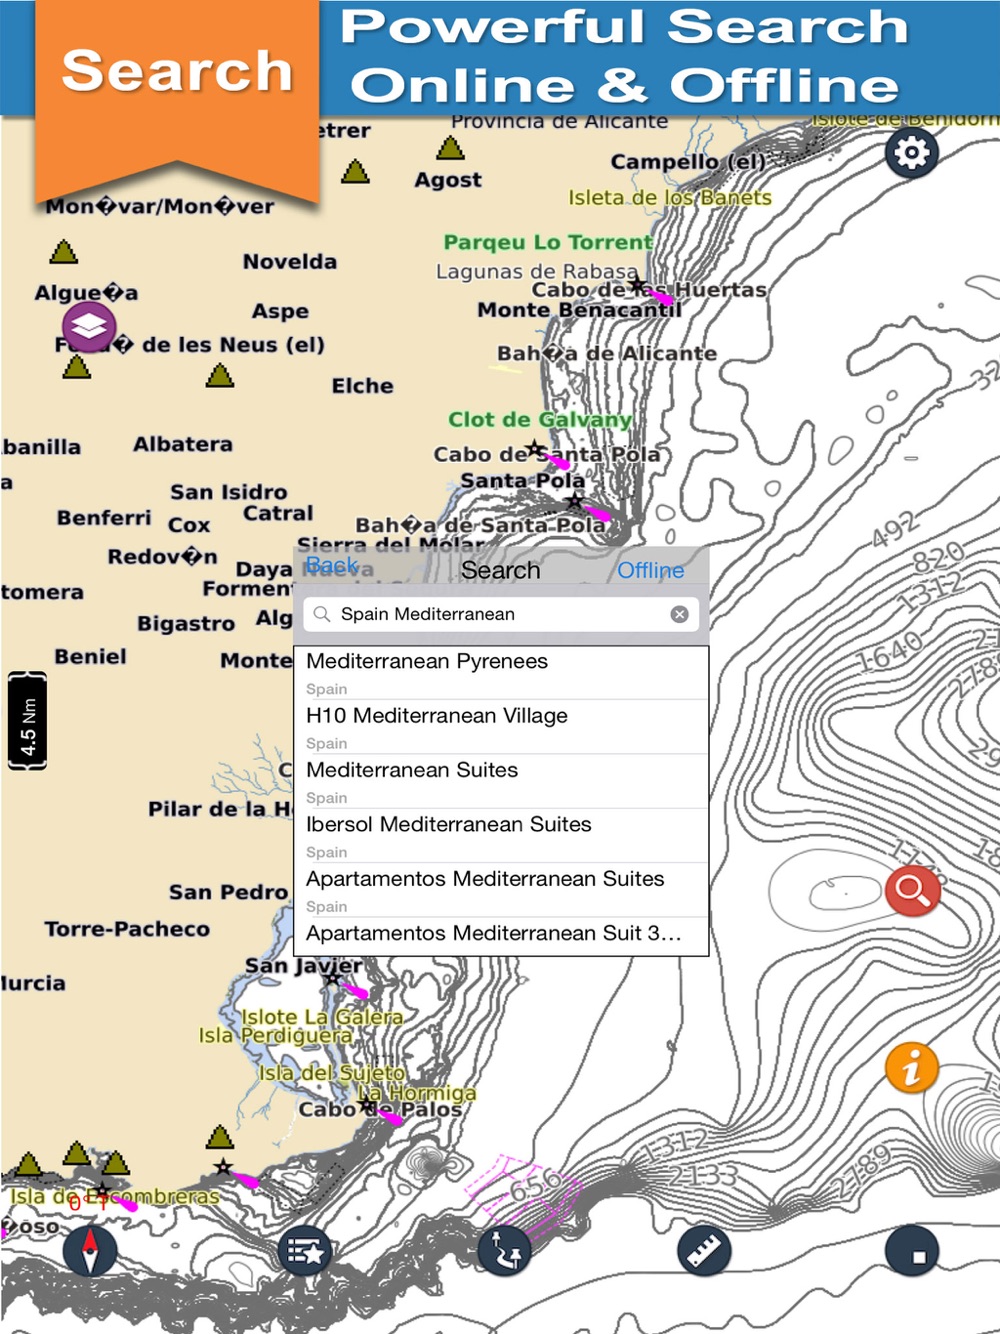The image size is (1000, 1334).
Task: Tap the Elche town label
Action: (362, 386)
